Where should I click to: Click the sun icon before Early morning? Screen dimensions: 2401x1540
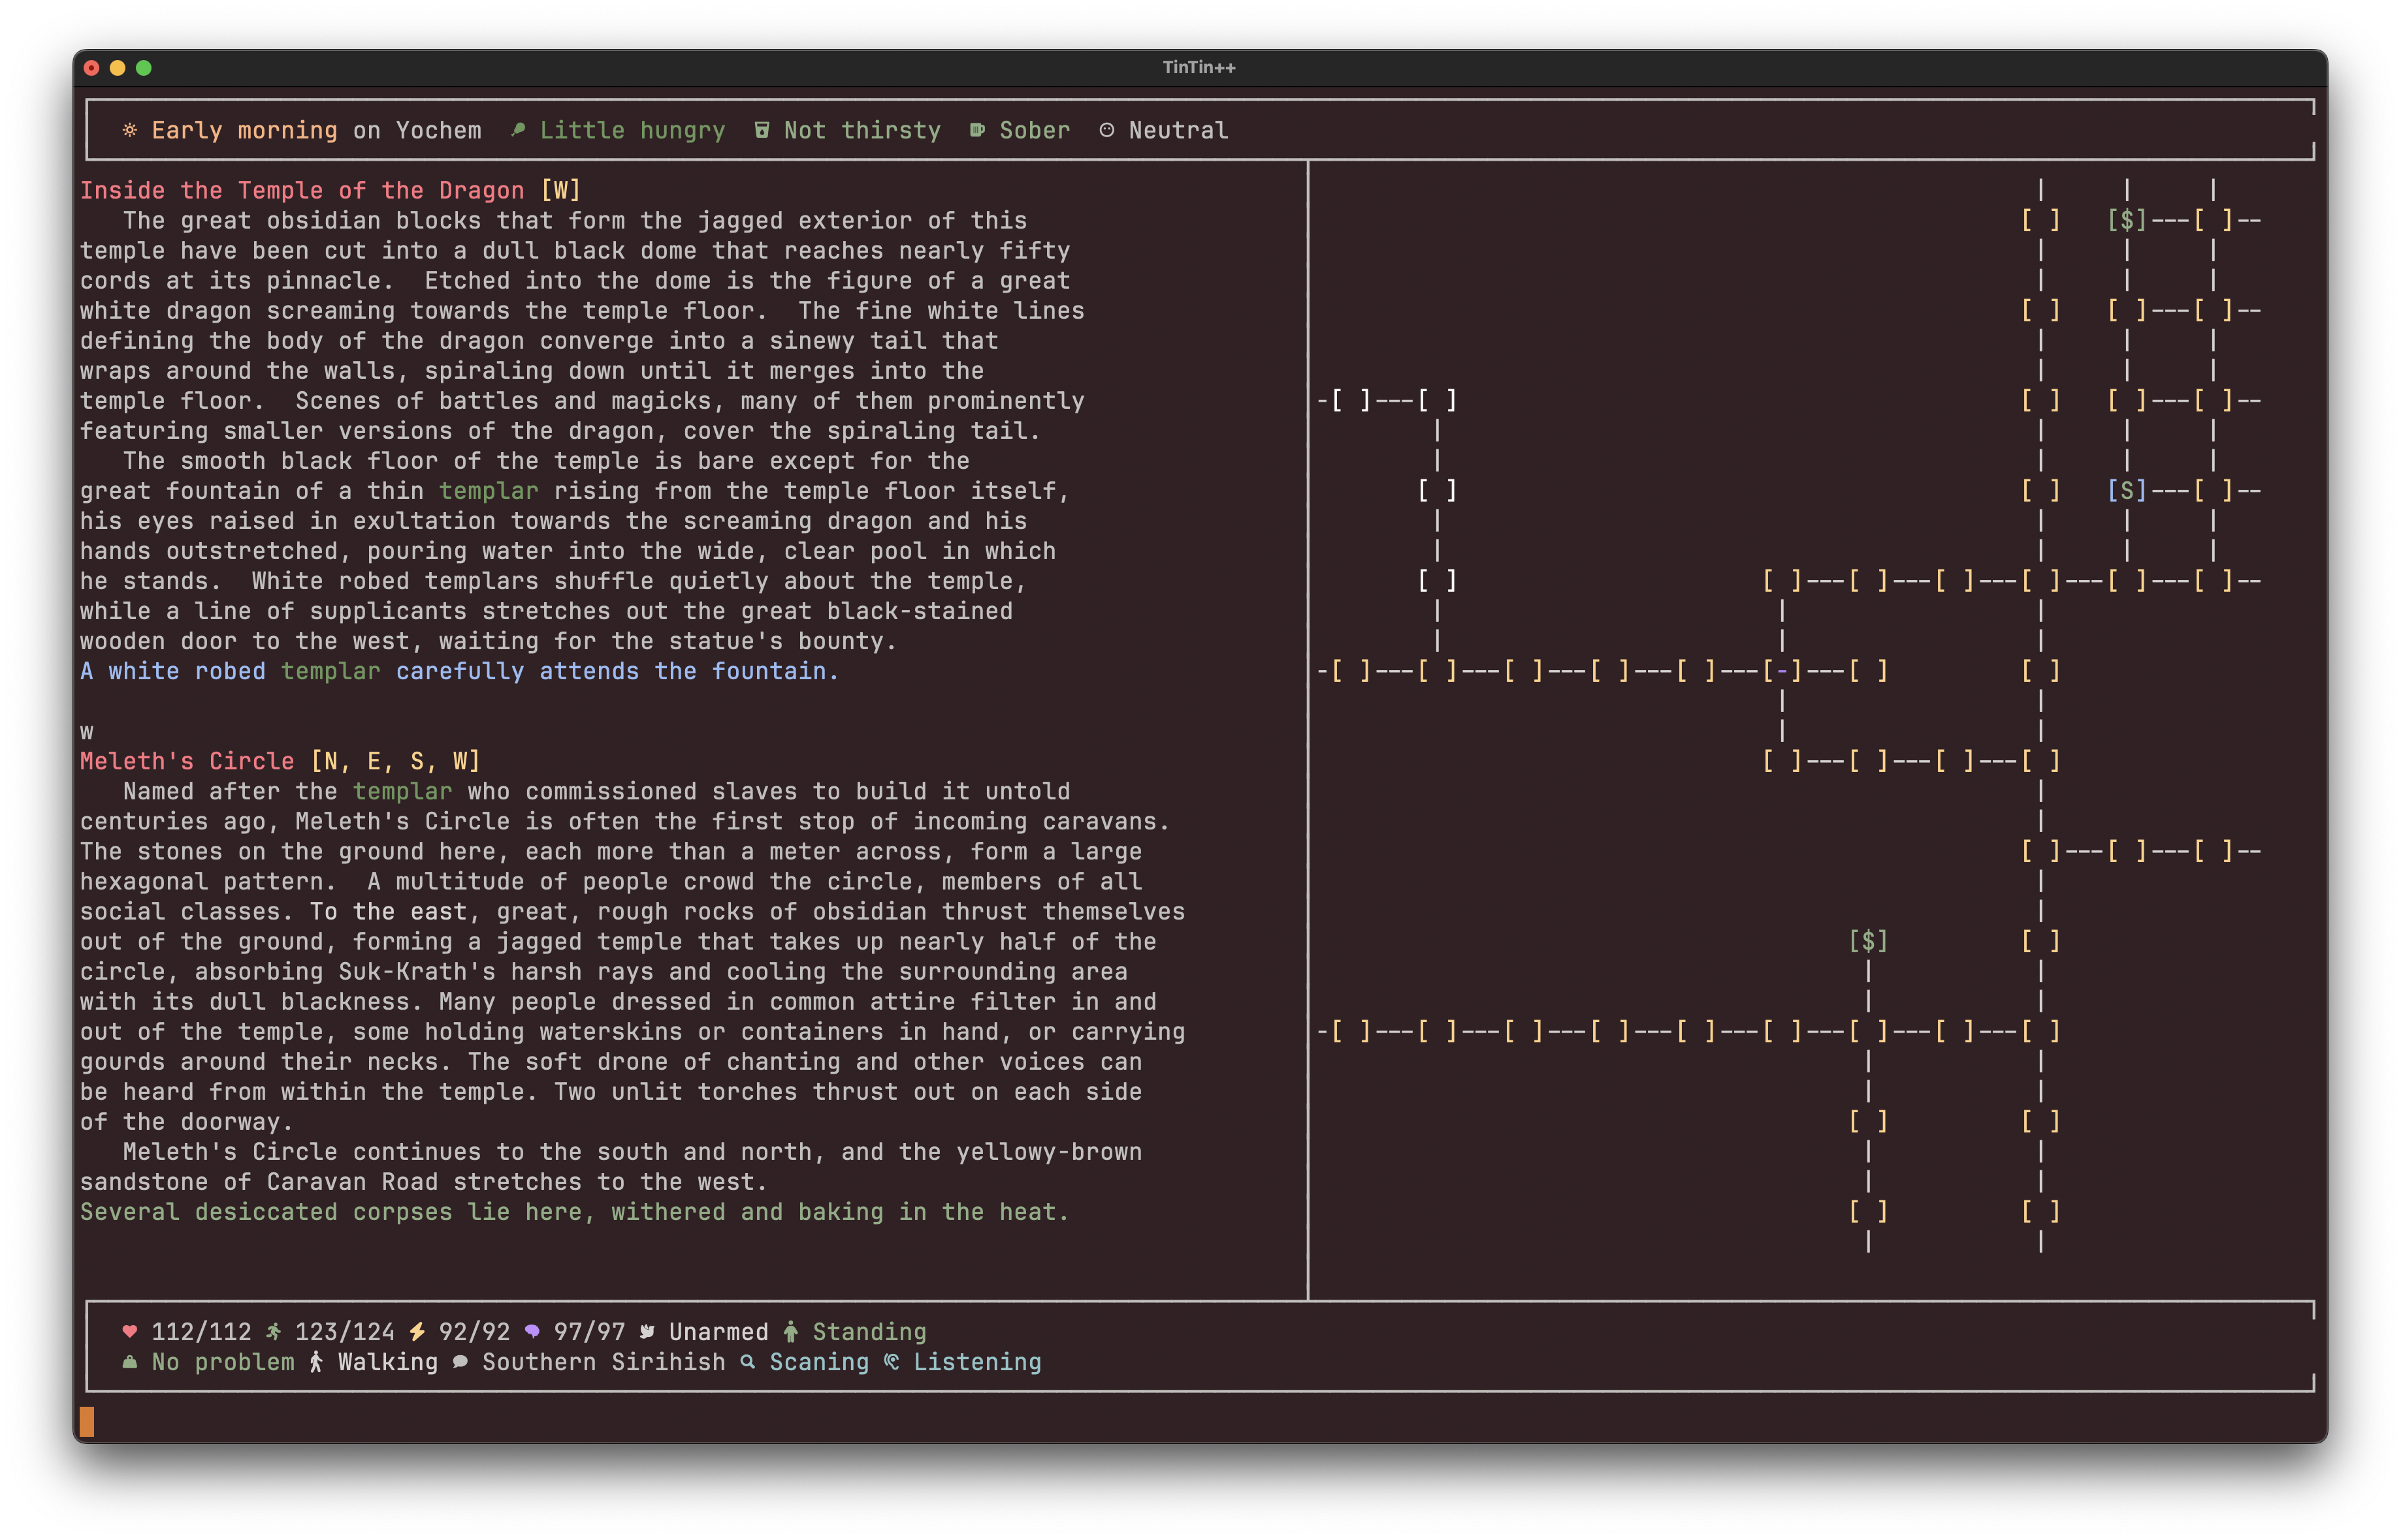[x=130, y=130]
